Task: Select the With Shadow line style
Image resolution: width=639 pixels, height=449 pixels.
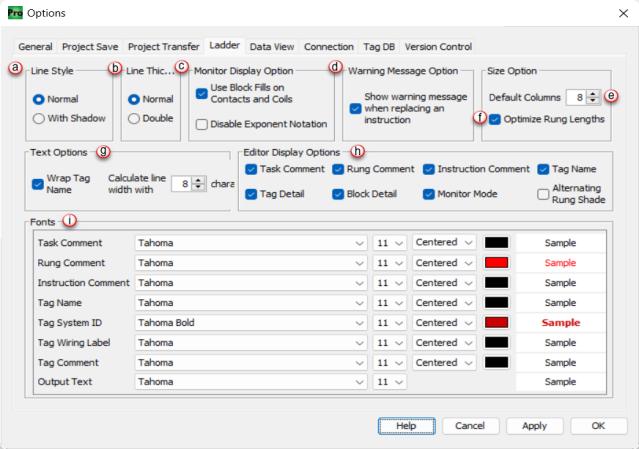Action: 40,118
